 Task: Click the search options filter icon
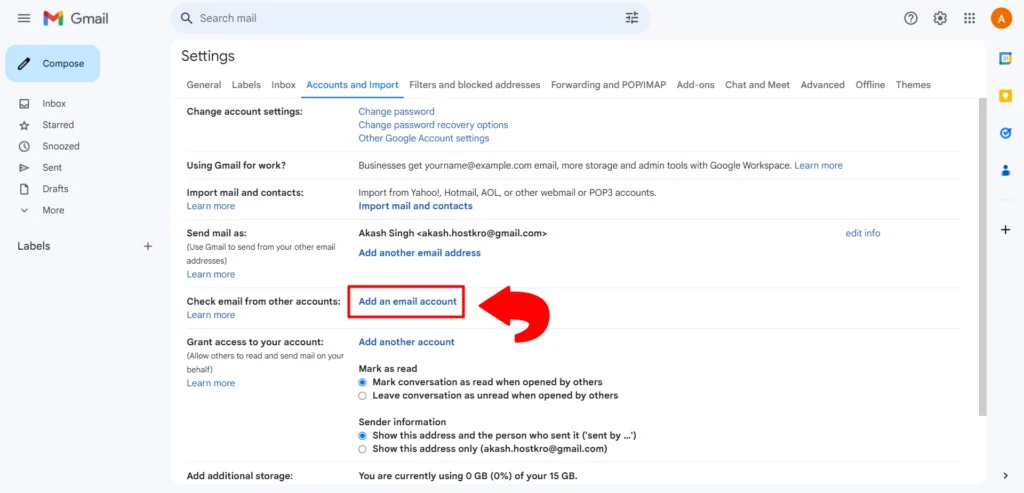(632, 18)
